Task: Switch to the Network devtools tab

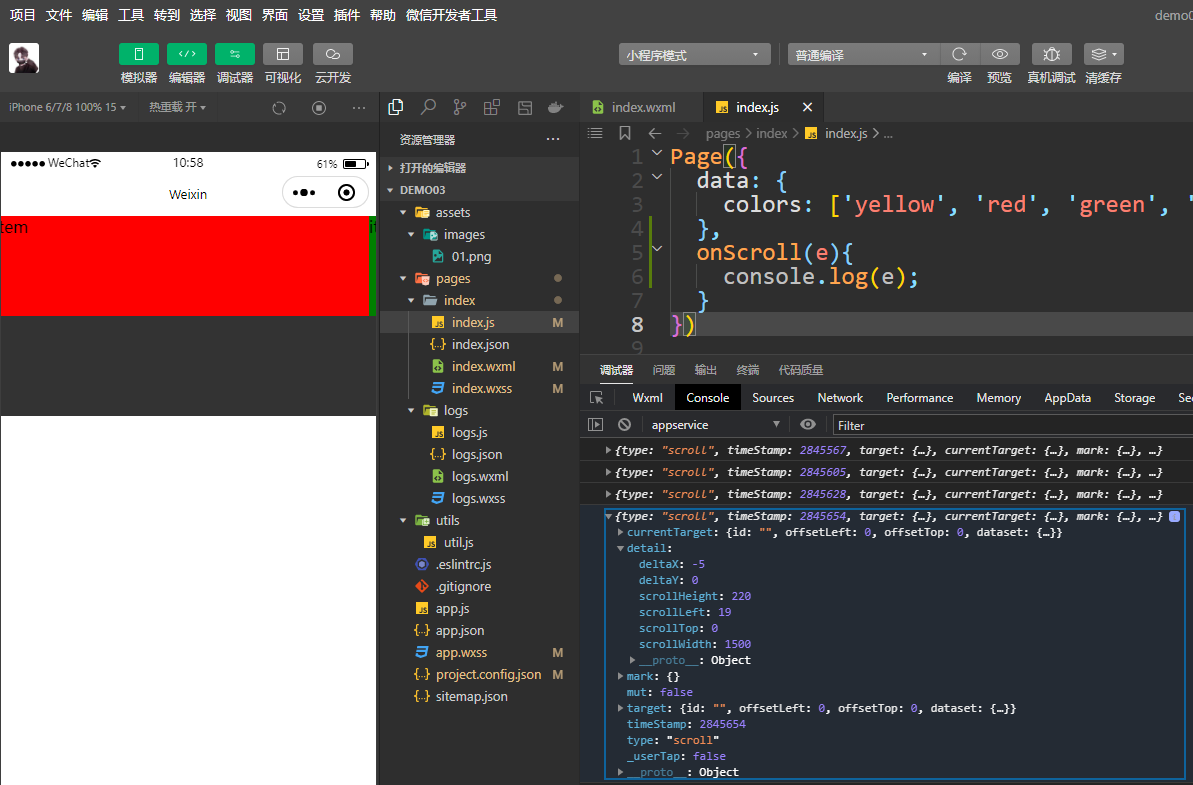Action: click(x=840, y=397)
